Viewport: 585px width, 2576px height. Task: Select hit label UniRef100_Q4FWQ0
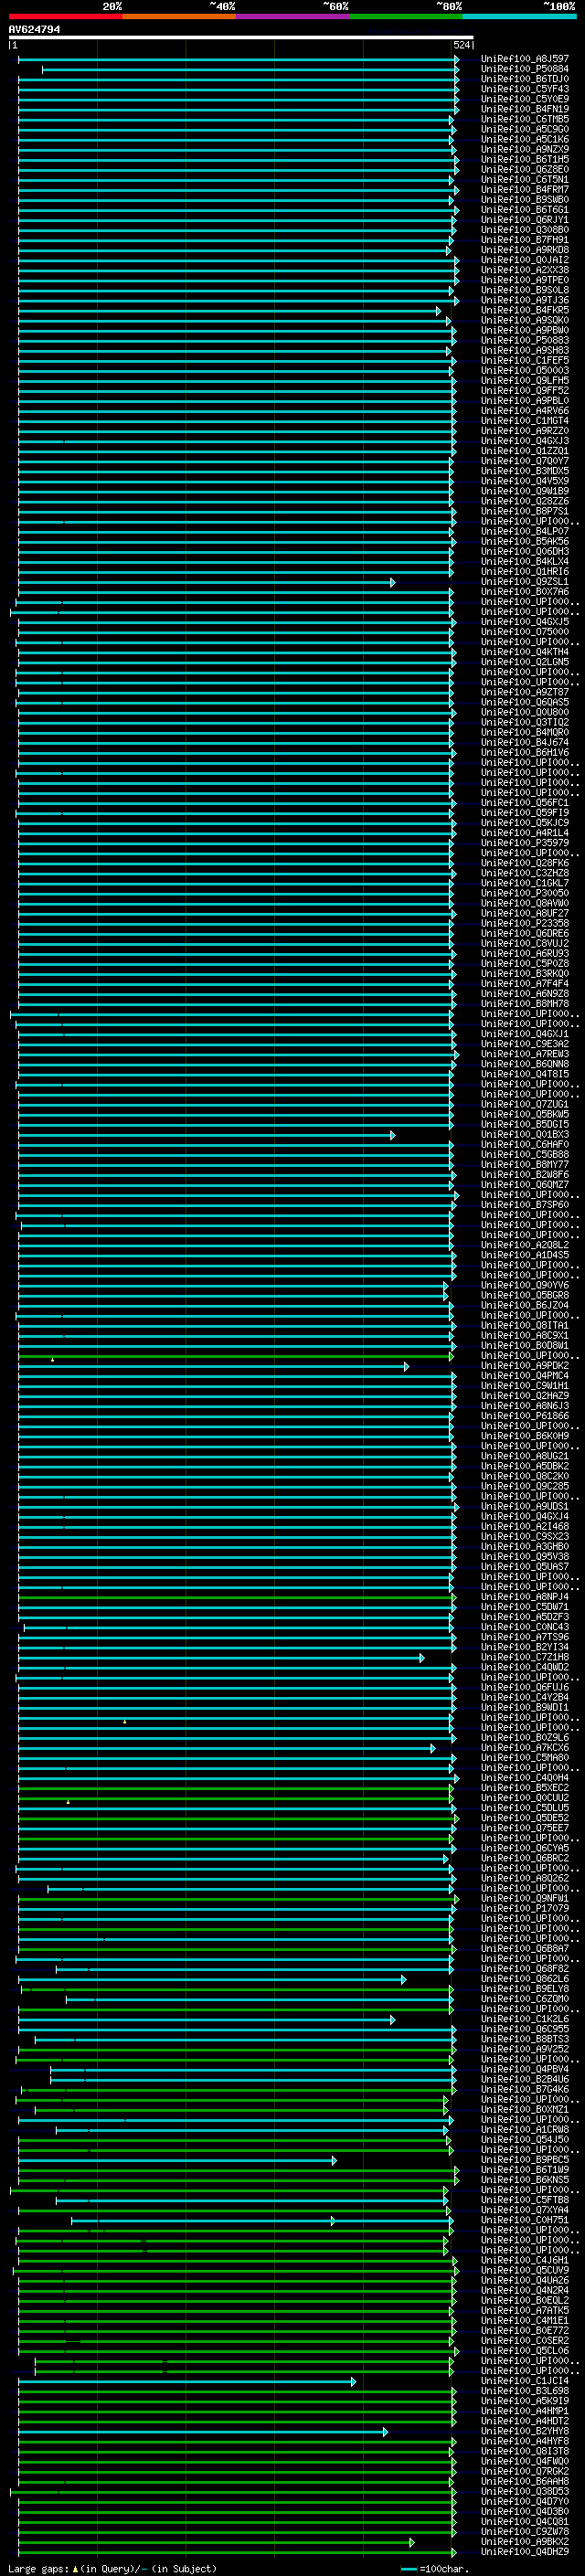point(524,2461)
